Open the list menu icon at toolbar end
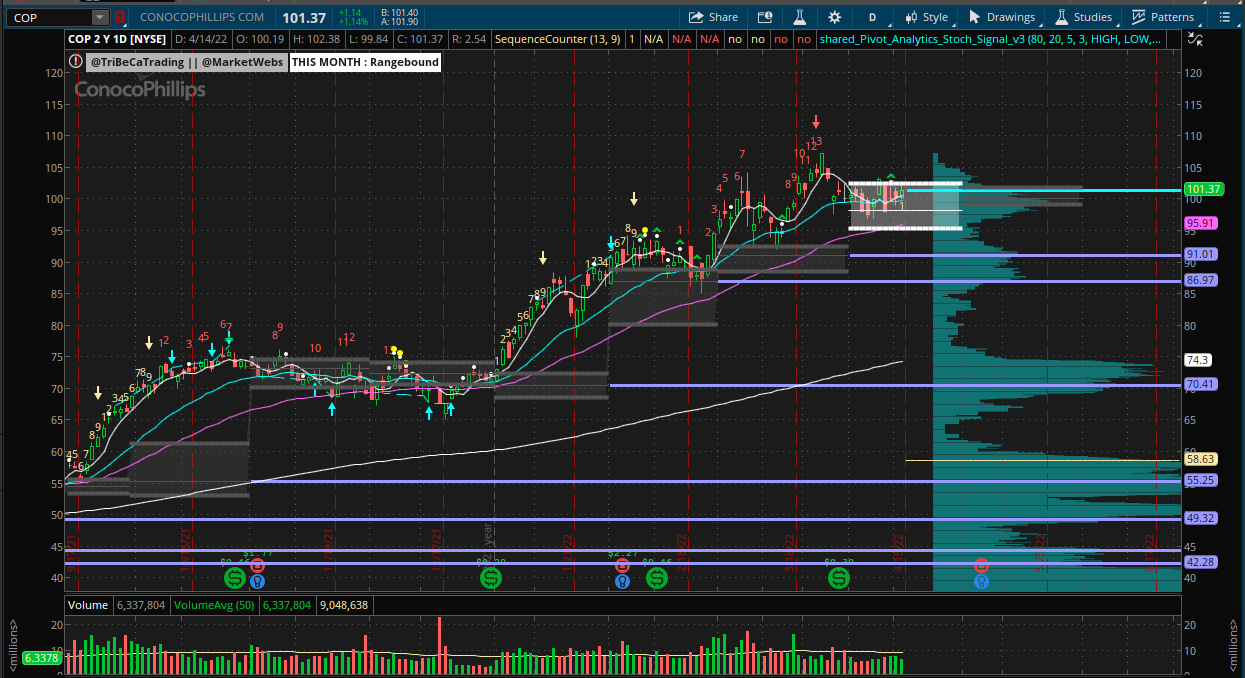 pyautogui.click(x=1225, y=17)
